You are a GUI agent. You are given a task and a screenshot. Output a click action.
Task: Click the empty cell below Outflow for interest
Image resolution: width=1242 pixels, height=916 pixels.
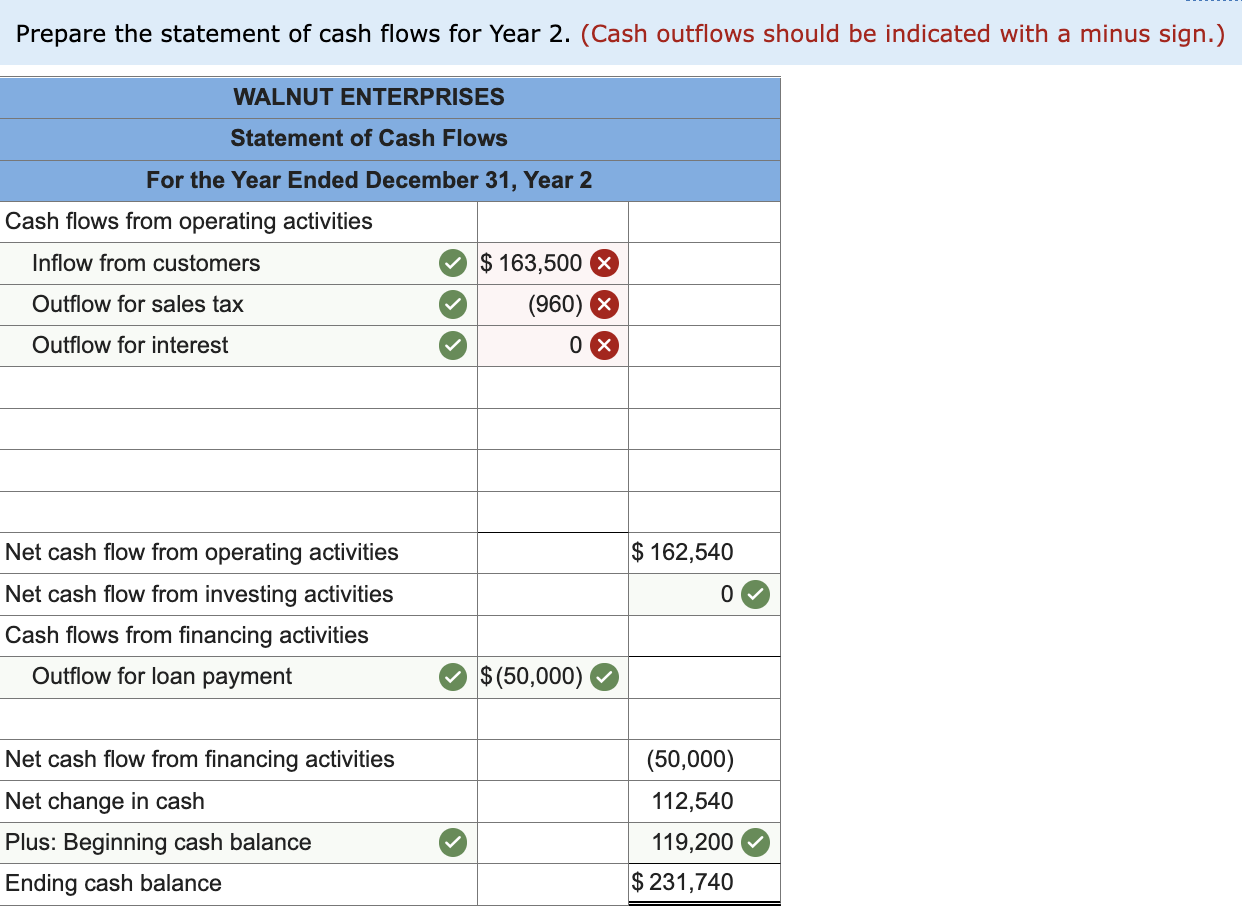click(552, 388)
